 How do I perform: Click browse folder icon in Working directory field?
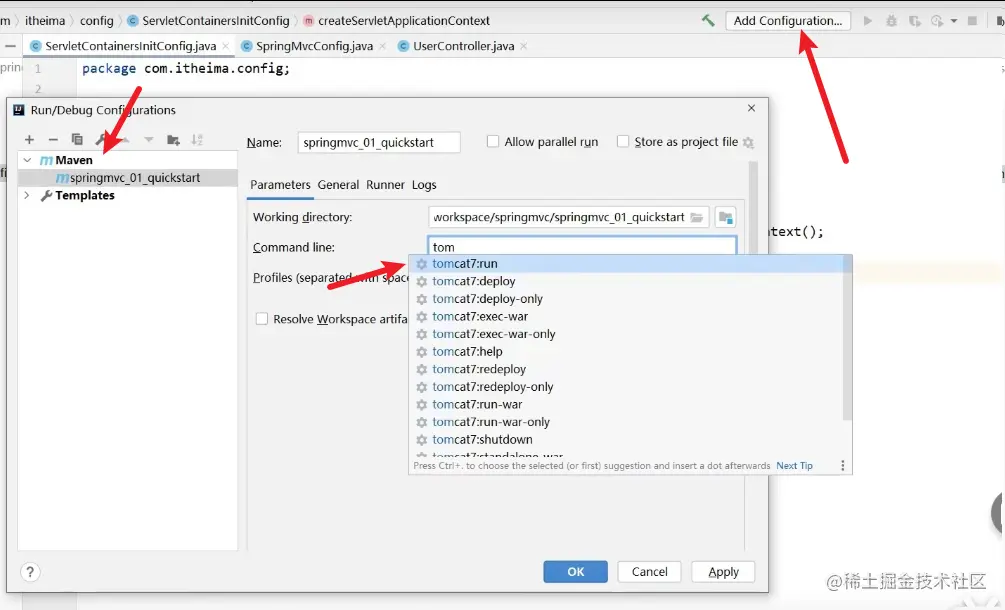tap(697, 217)
